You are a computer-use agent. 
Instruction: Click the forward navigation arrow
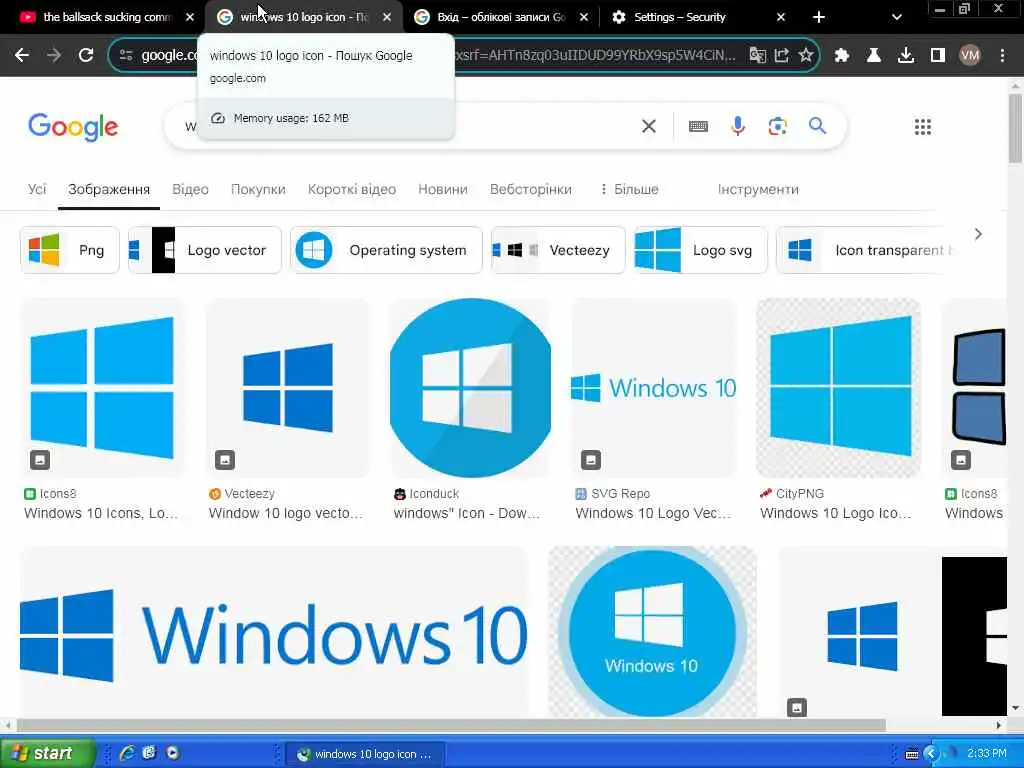[54, 56]
